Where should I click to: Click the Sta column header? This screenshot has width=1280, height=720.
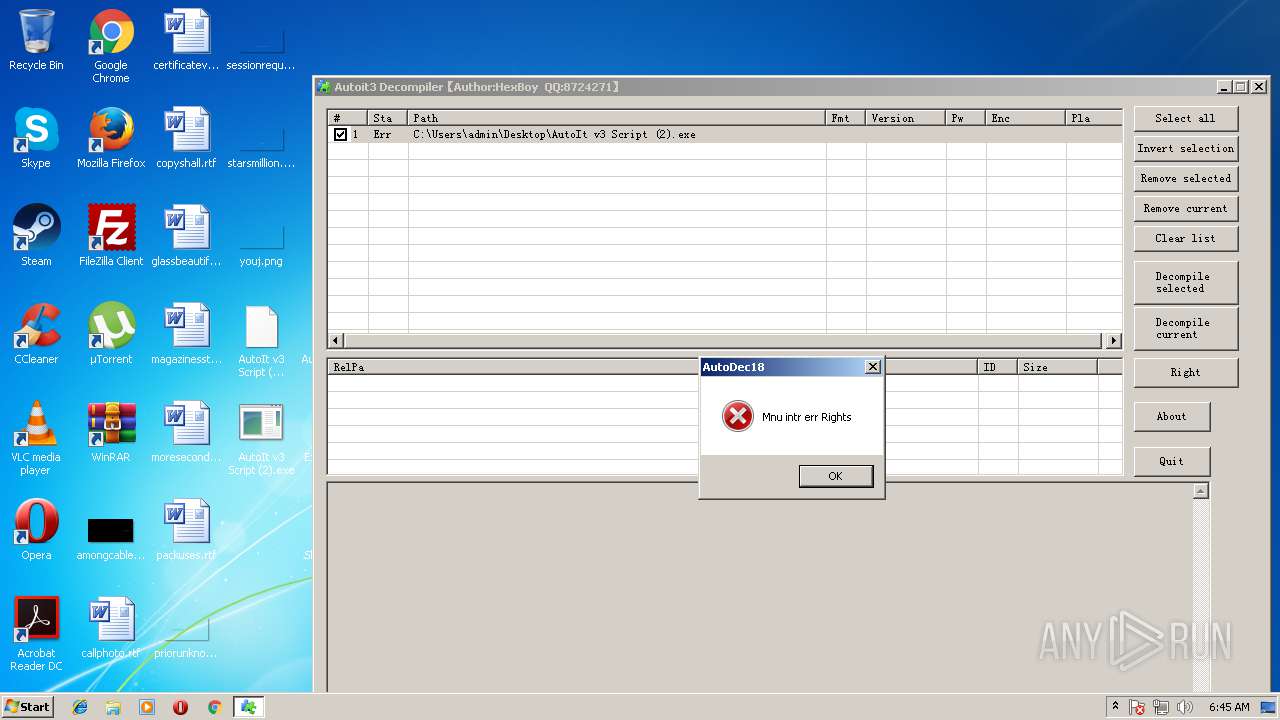point(388,118)
